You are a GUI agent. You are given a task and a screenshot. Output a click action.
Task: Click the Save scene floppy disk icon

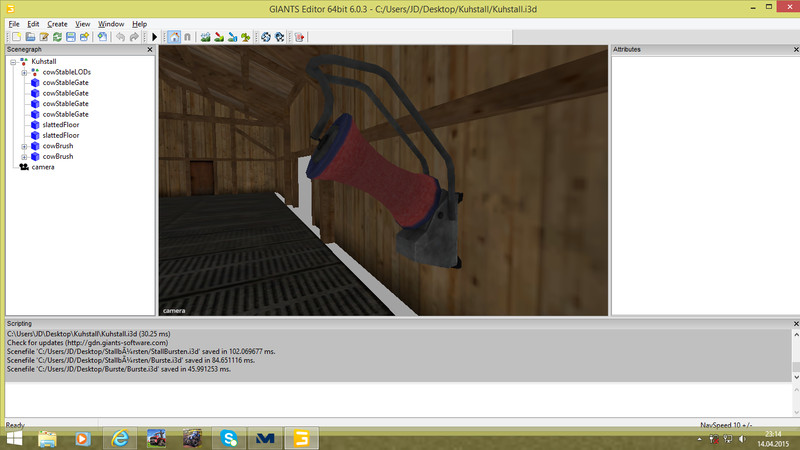pos(71,37)
